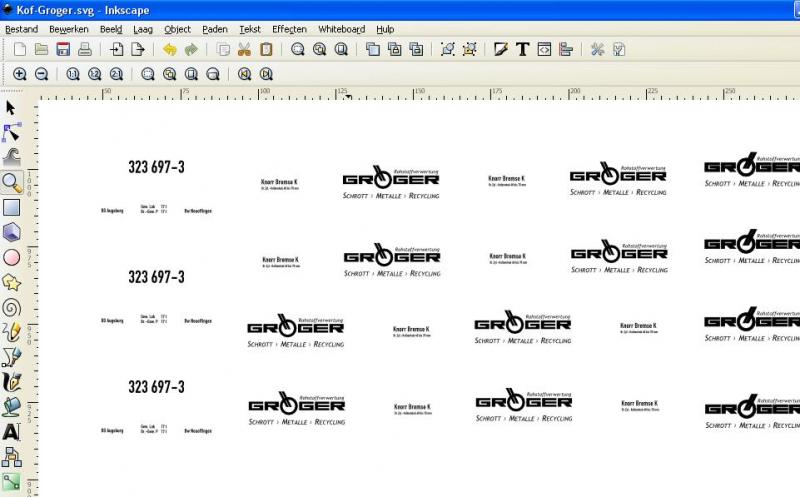Go to the previous zoom level
Screen dimensions: 800x497
(x=244, y=74)
